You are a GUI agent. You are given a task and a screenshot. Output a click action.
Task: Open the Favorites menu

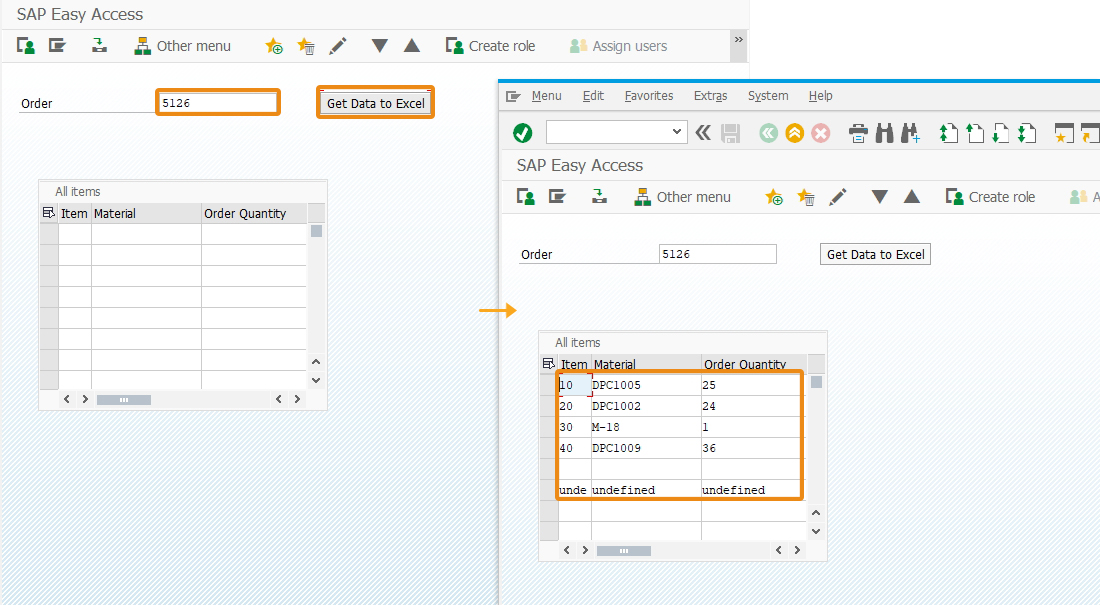pyautogui.click(x=649, y=95)
